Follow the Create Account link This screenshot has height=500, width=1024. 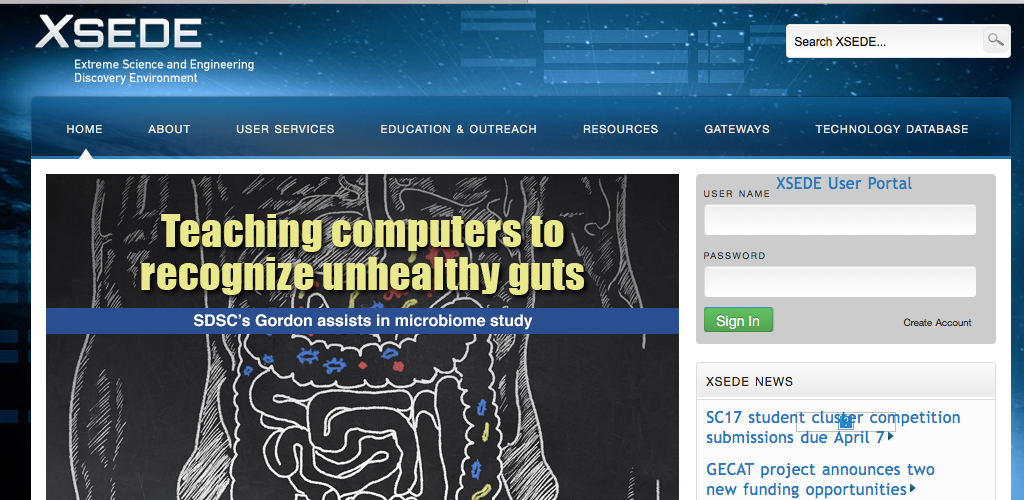[x=937, y=322]
